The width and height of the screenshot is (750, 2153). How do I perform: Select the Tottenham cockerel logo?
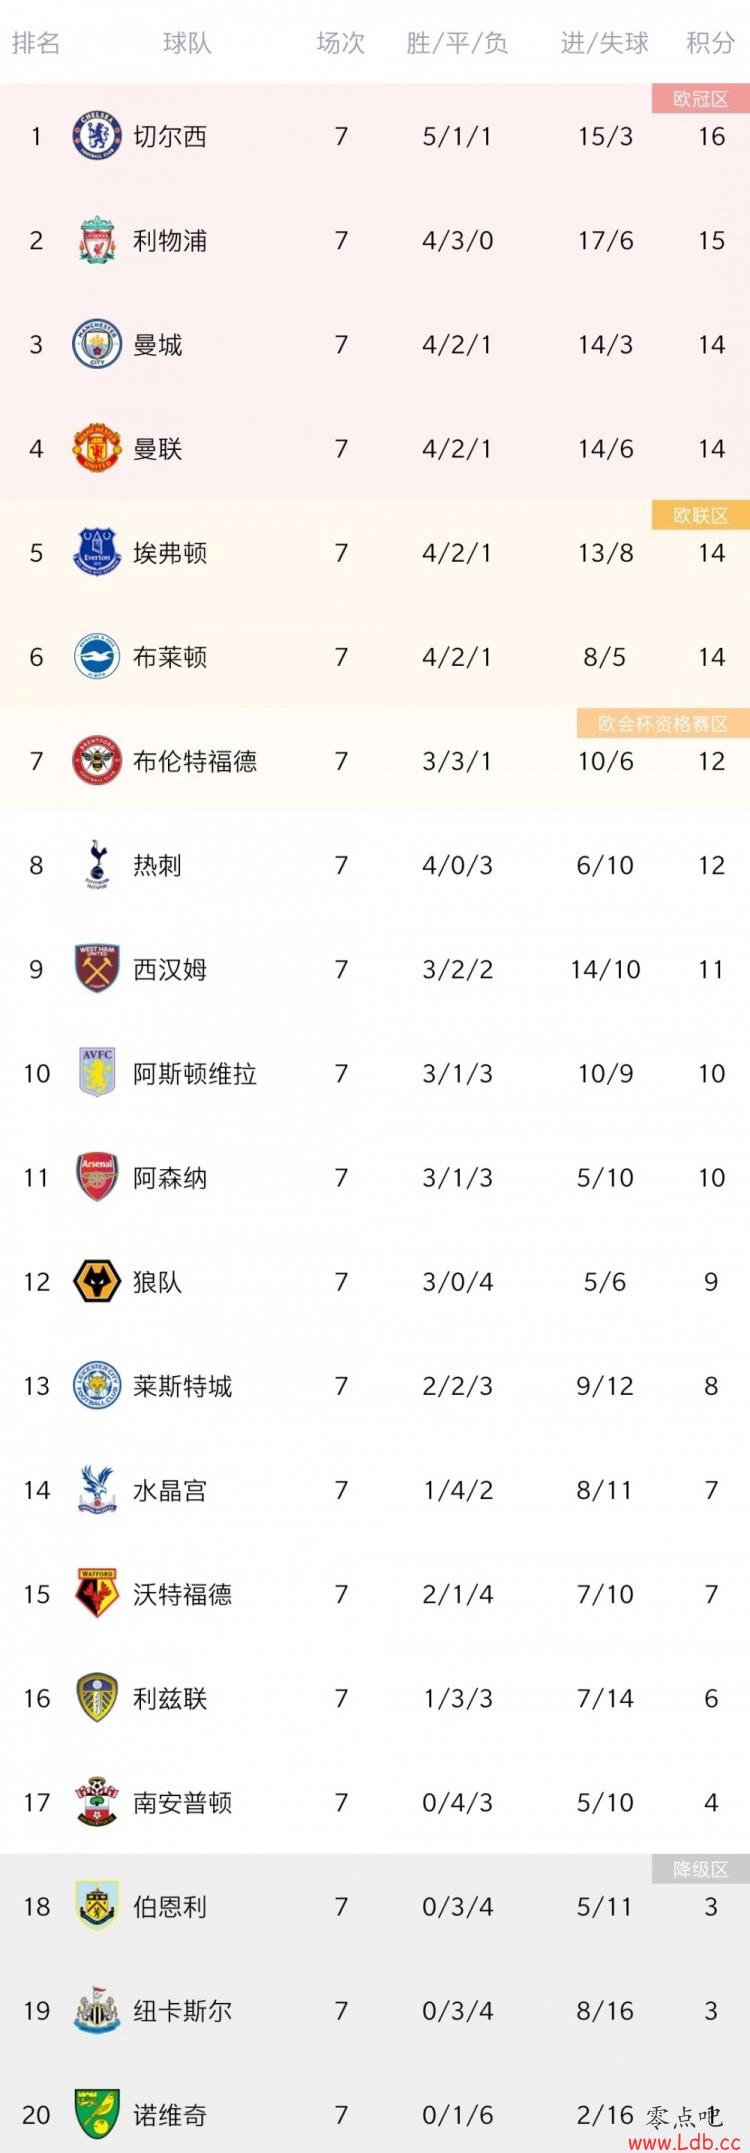coord(97,865)
